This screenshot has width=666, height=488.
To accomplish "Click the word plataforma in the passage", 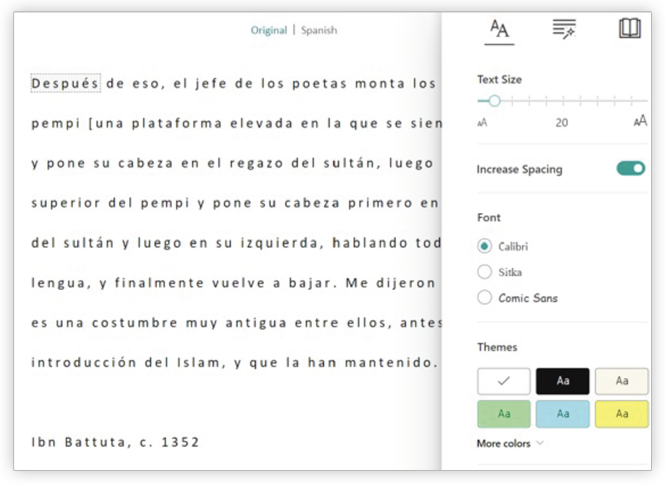I will point(177,124).
